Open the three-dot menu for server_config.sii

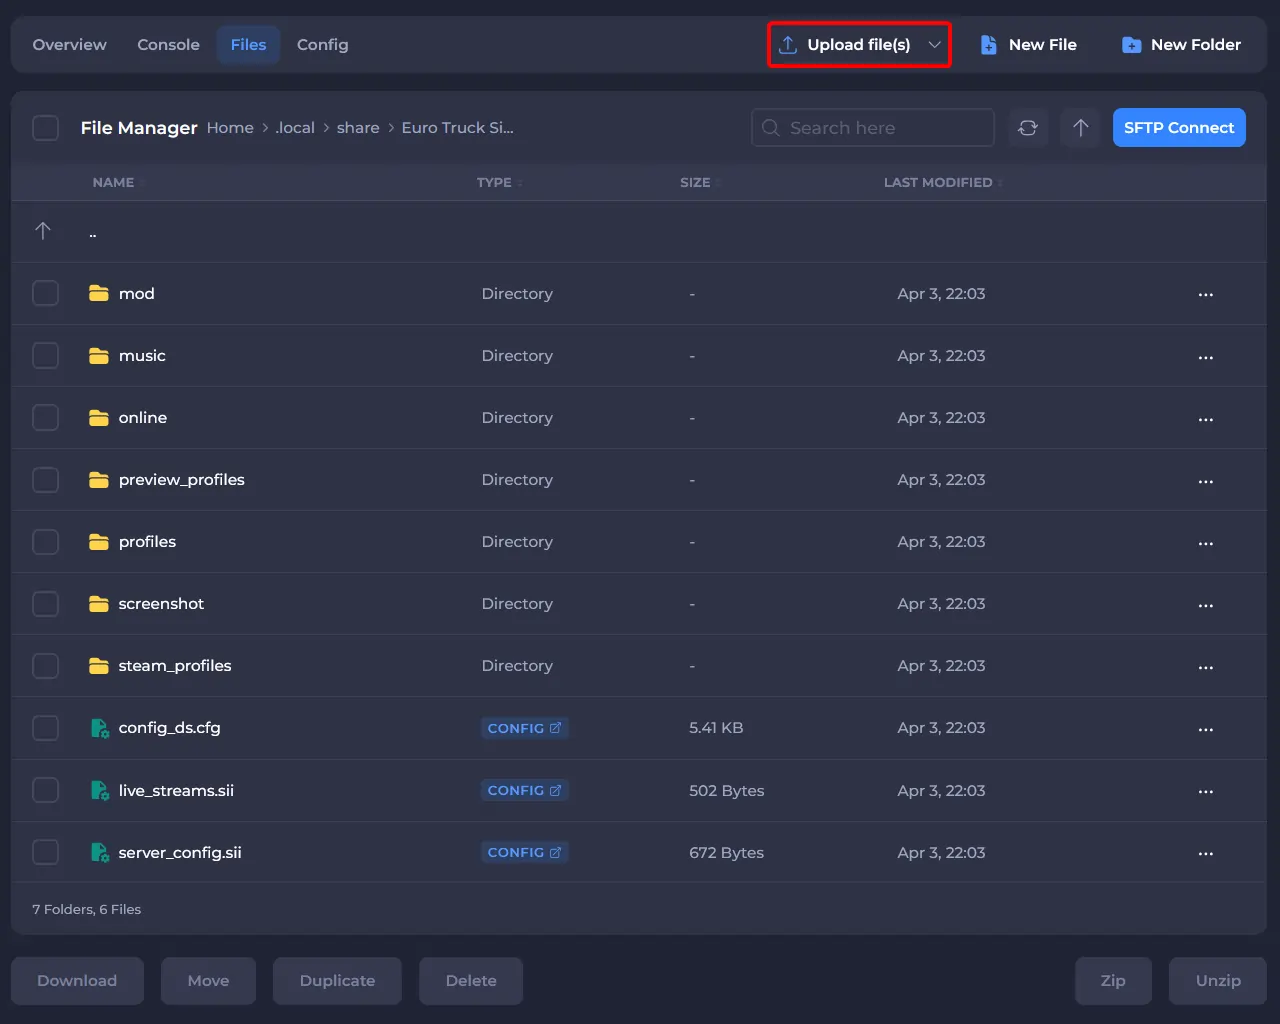click(x=1206, y=853)
